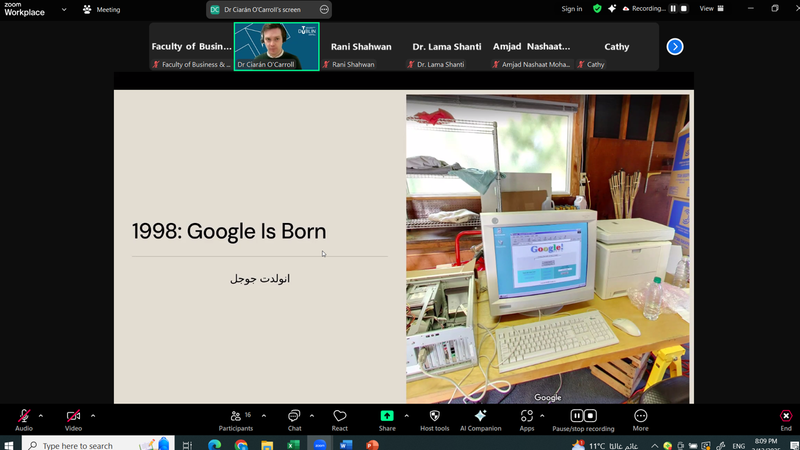Expand video options arrow
The height and width of the screenshot is (450, 800).
[93, 416]
